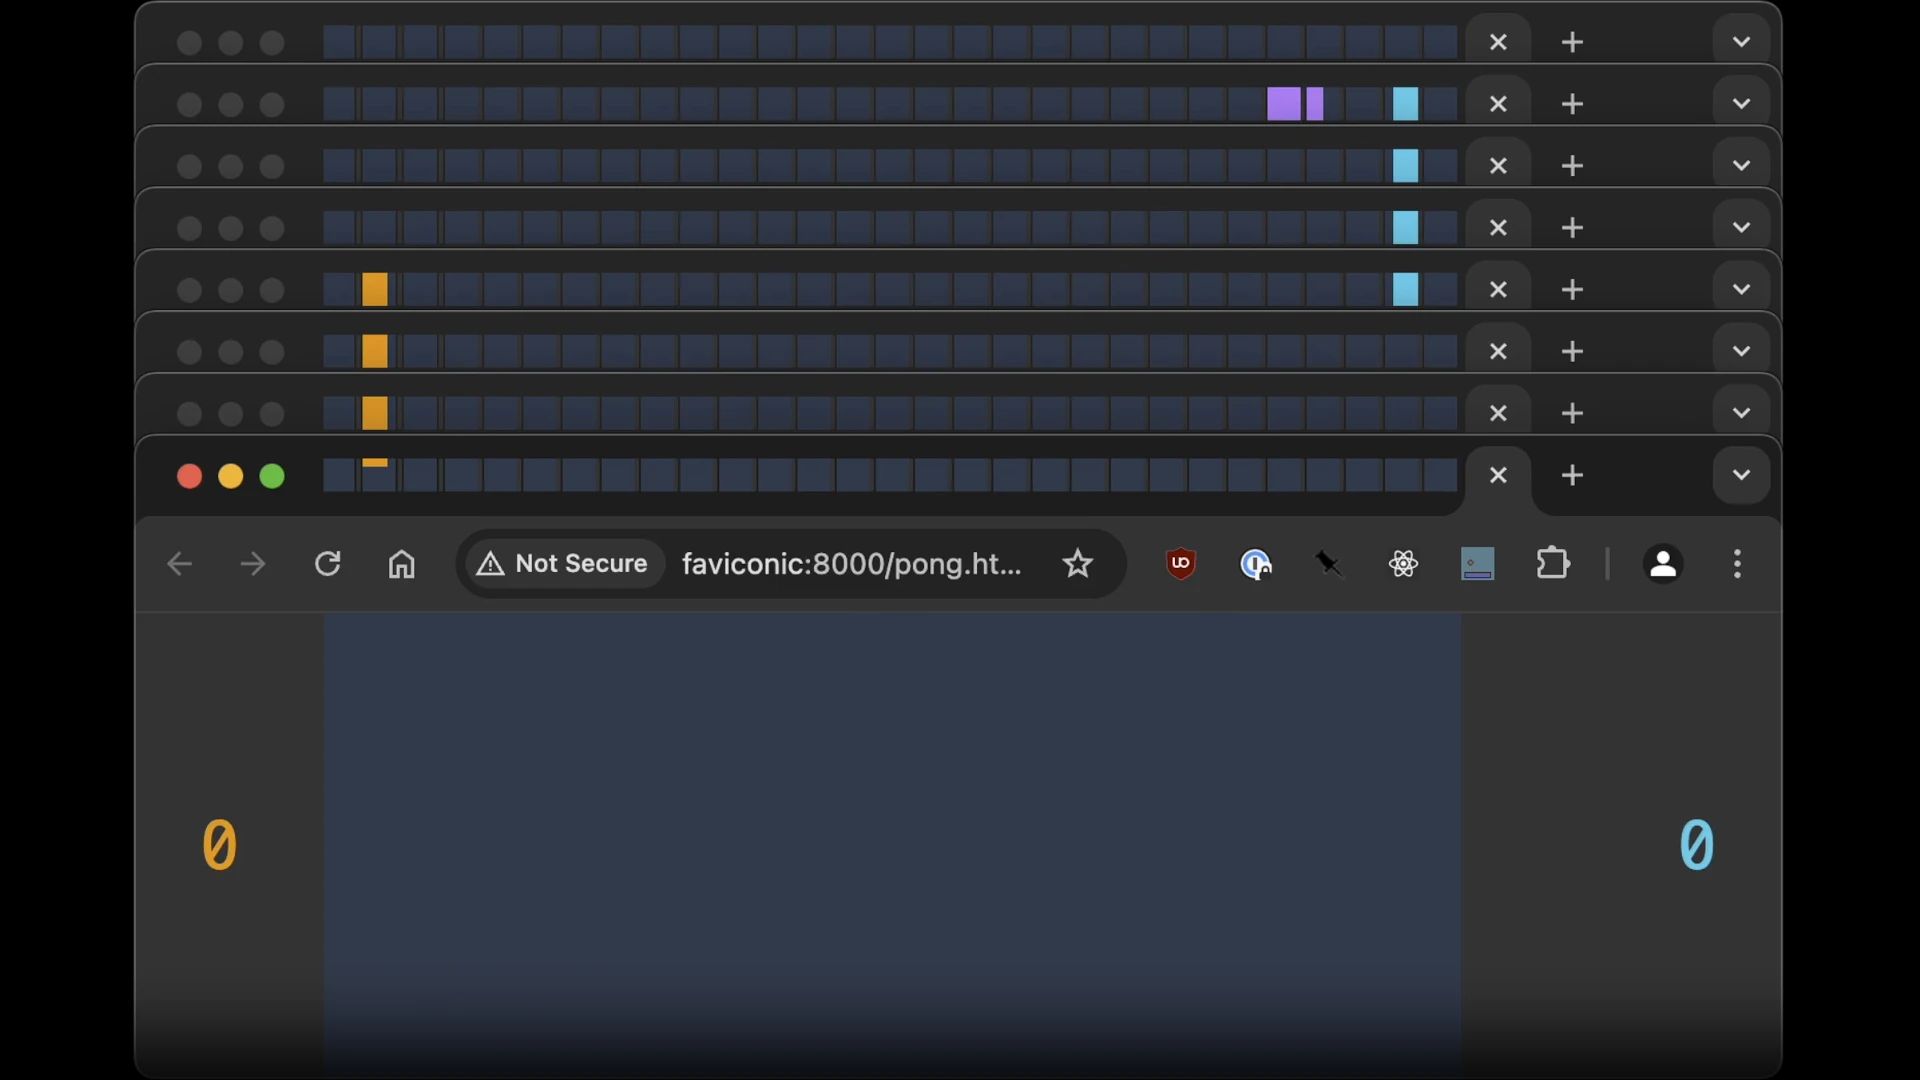This screenshot has width=1920, height=1080.
Task: Close active tab in seventh window from top
Action: point(1498,413)
